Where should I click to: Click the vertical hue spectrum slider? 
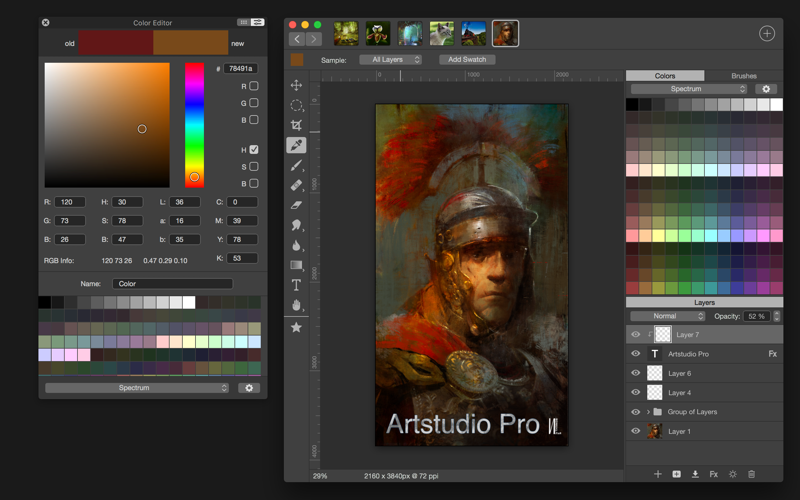(194, 125)
